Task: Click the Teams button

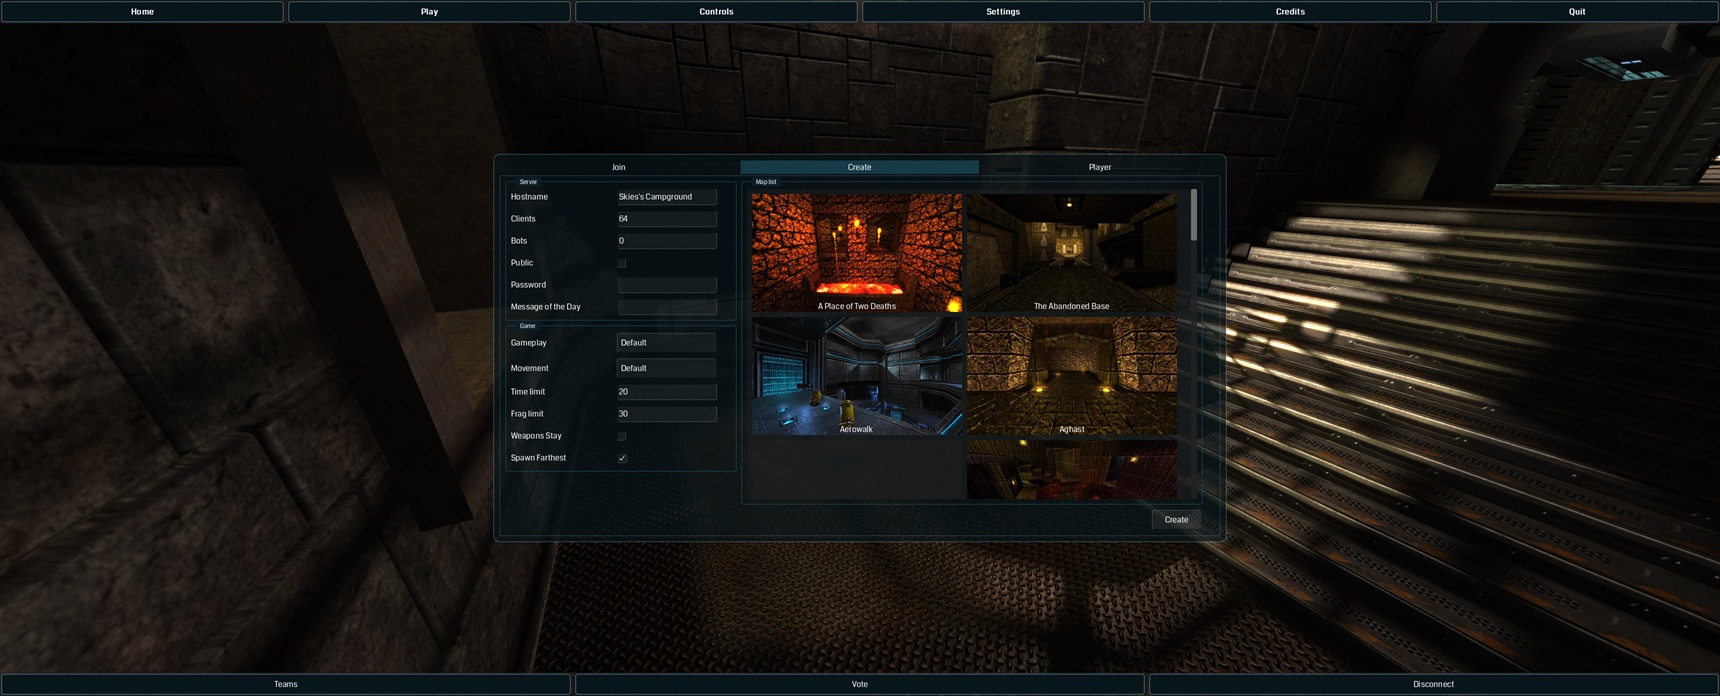Action: (286, 684)
